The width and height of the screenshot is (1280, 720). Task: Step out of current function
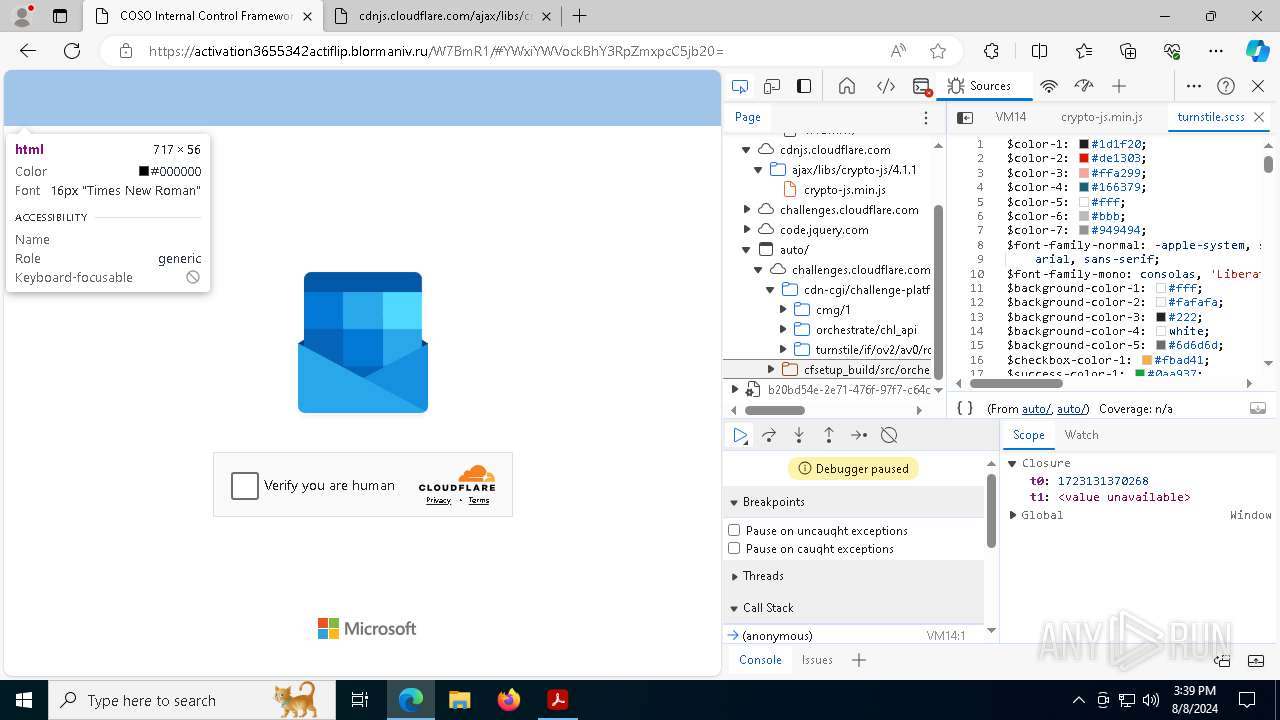pos(829,435)
